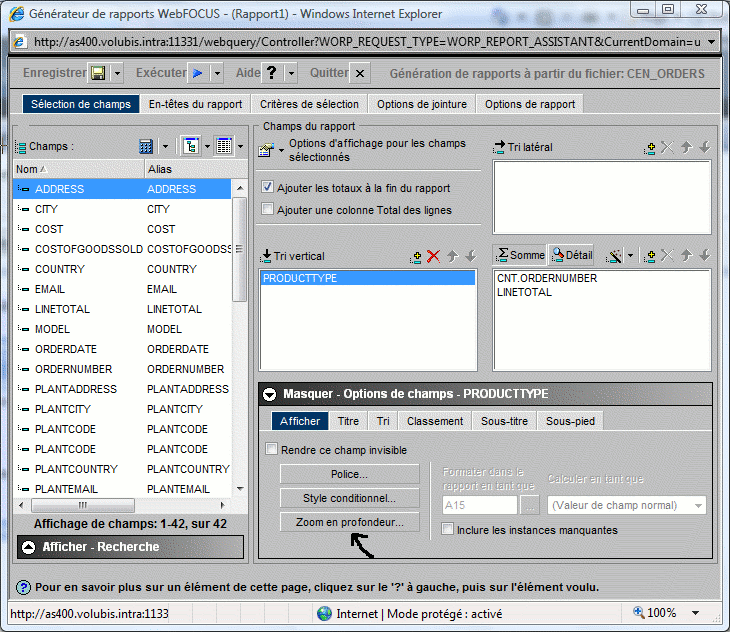
Task: Open dropdown beside the magic wand icon
Action: [630, 255]
